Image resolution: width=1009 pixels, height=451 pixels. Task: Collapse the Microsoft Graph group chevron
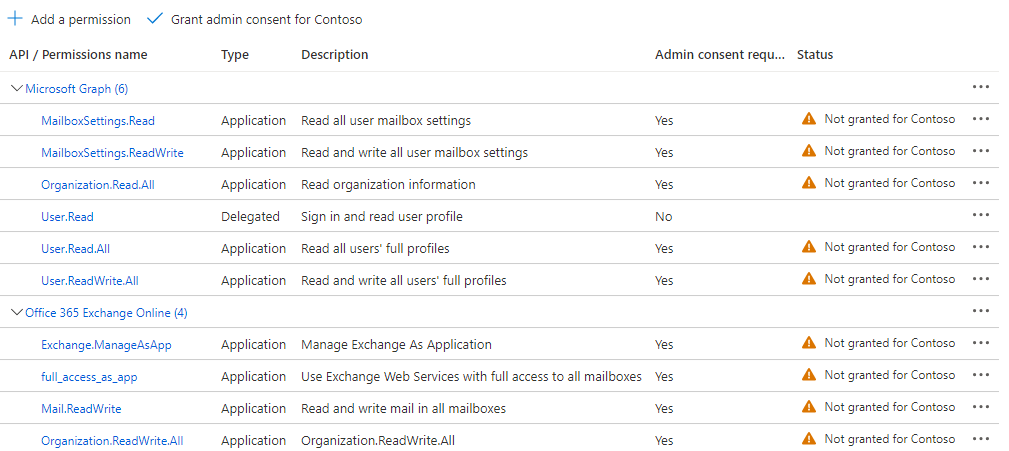point(16,88)
